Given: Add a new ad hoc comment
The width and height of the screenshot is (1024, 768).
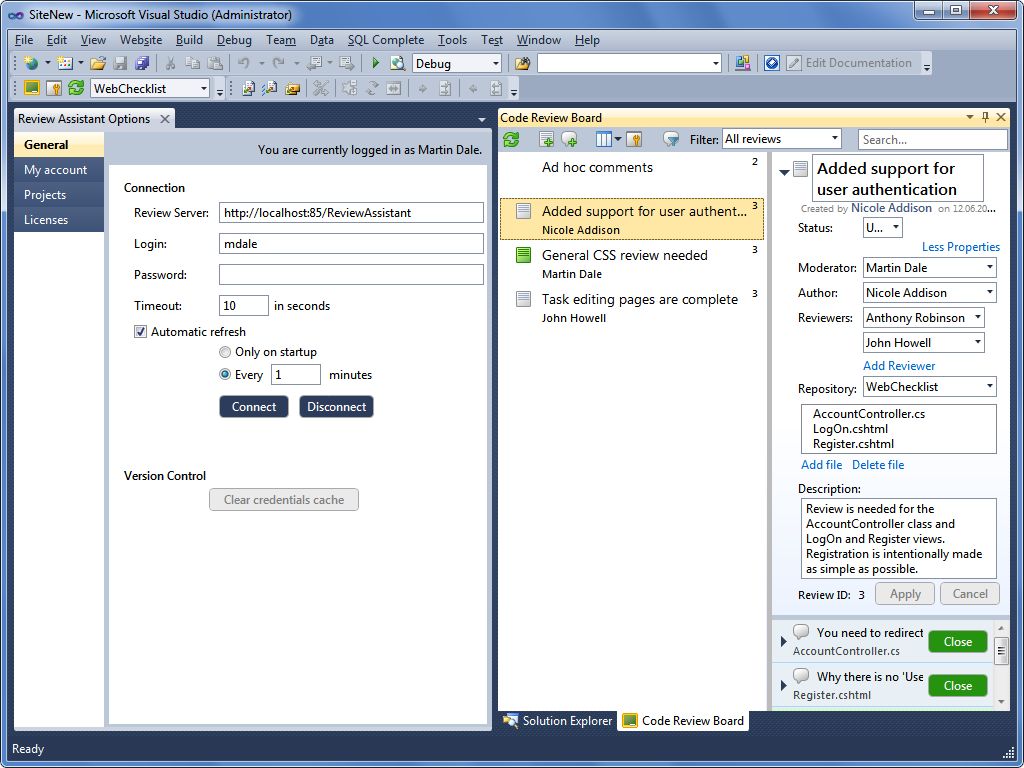Looking at the screenshot, I should point(568,139).
